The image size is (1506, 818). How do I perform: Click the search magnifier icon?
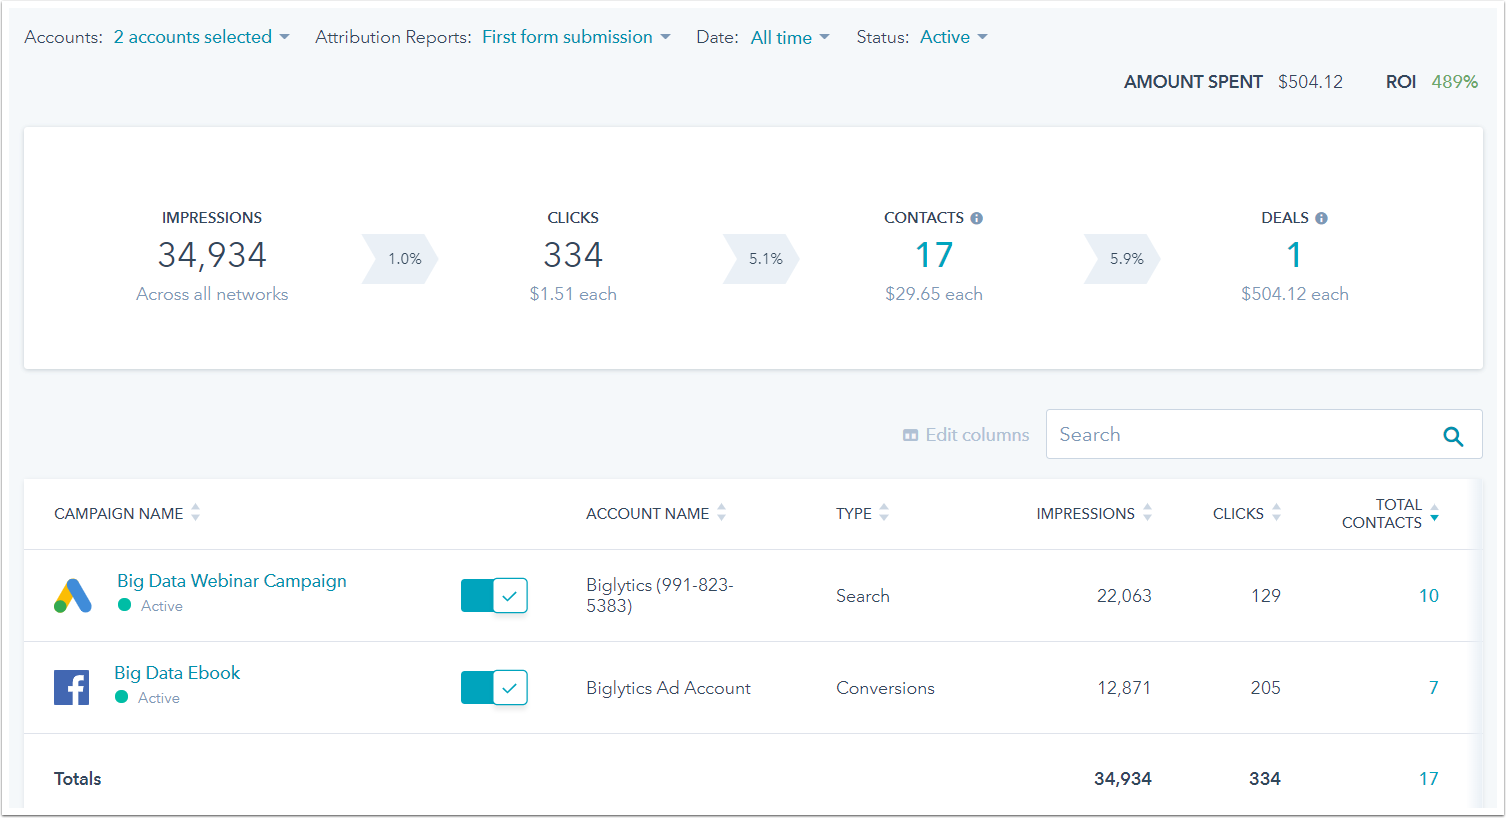pyautogui.click(x=1453, y=436)
